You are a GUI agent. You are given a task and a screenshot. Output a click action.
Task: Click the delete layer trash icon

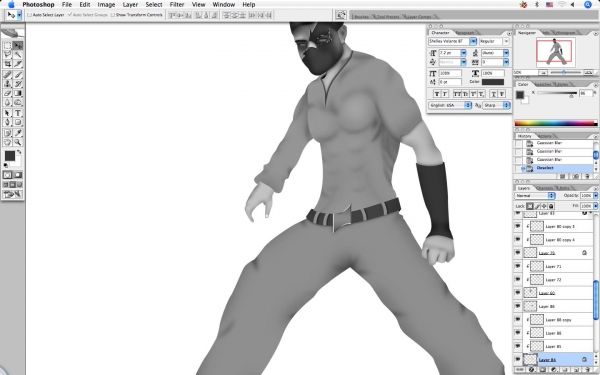(x=587, y=370)
